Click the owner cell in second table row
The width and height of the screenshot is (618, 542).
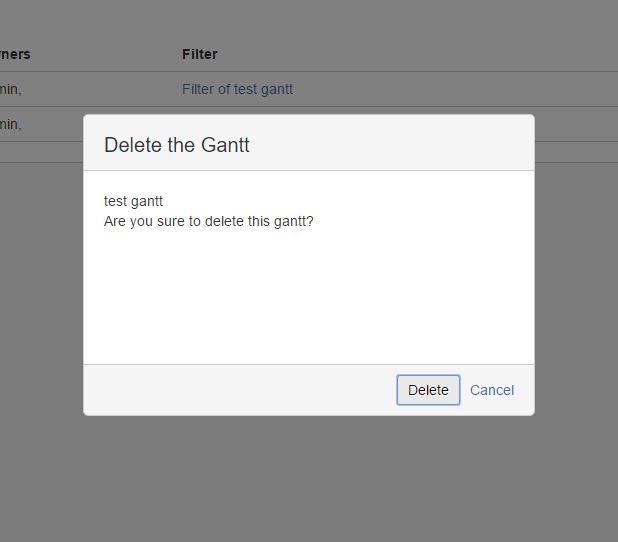point(11,124)
